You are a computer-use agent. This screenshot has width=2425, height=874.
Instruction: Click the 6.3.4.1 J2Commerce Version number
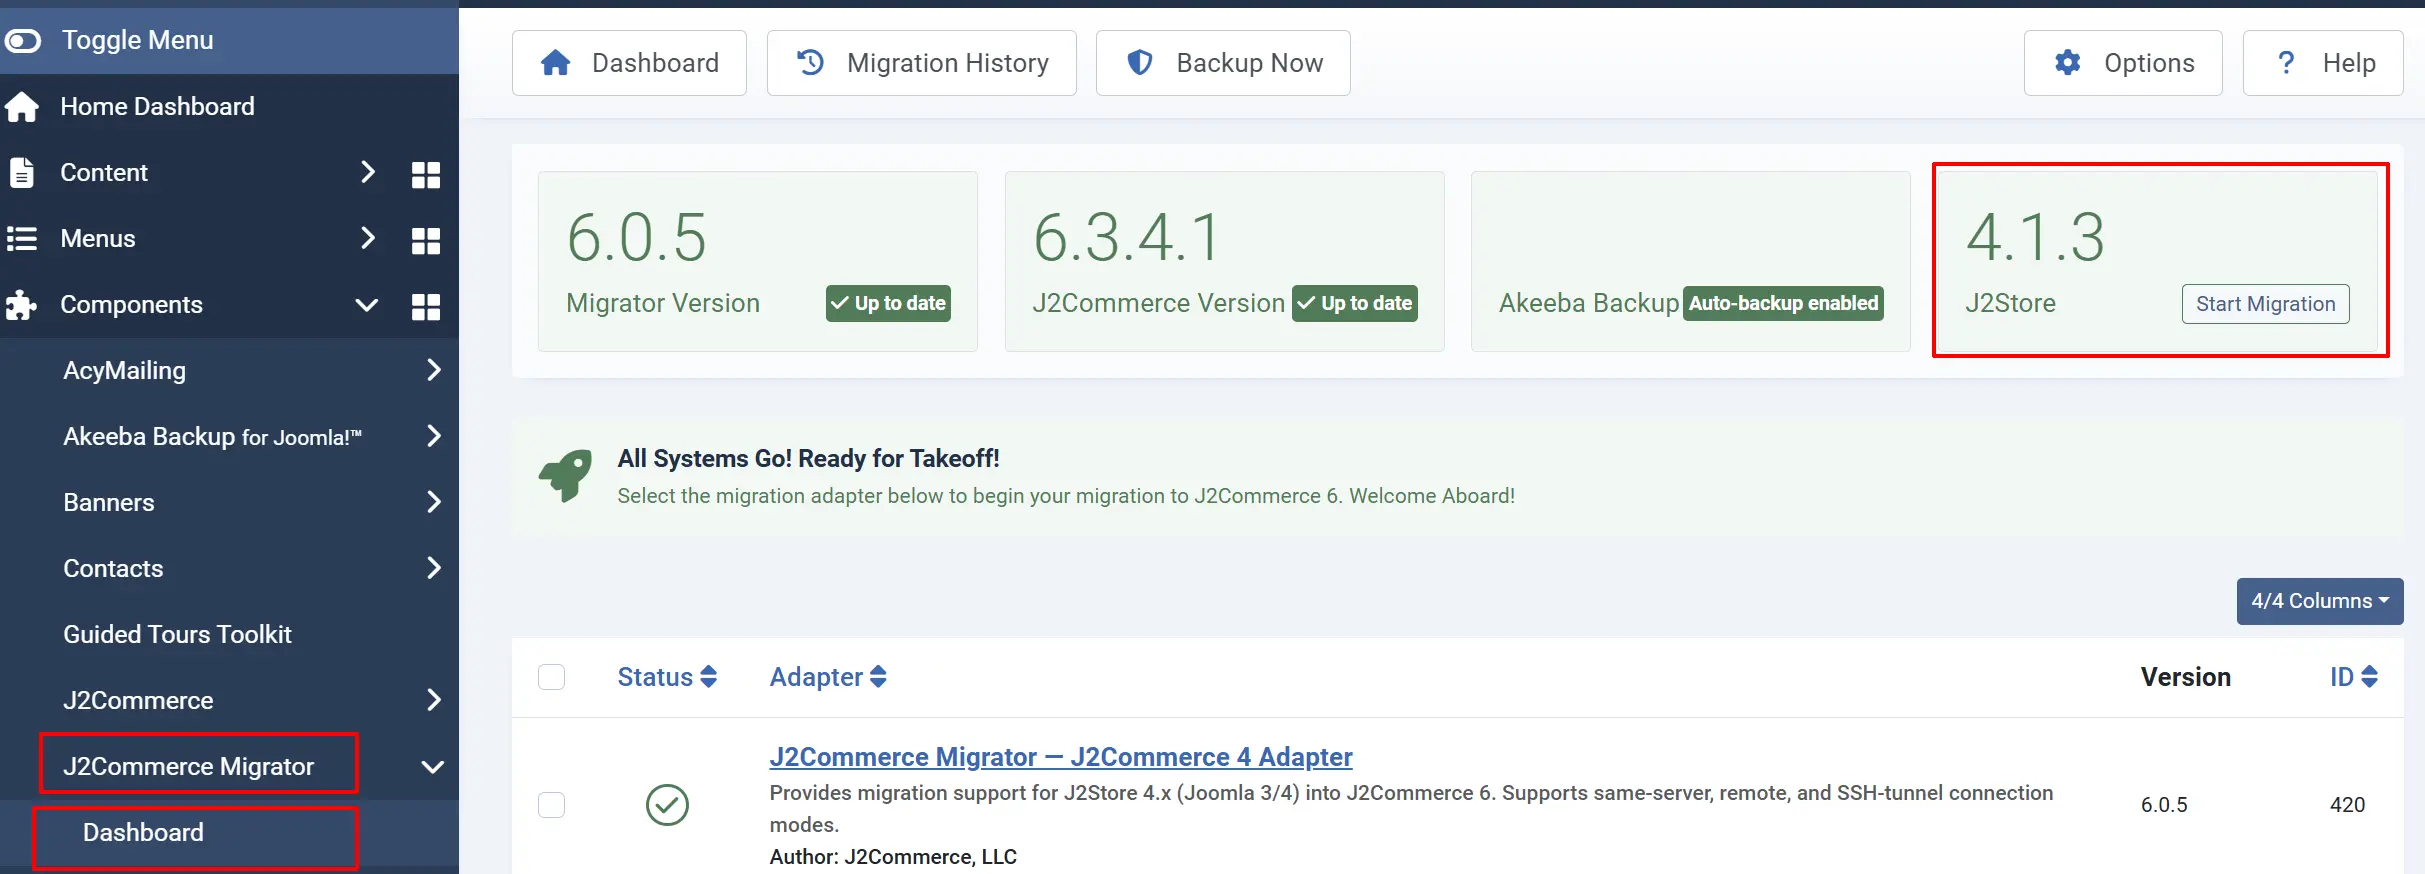coord(1127,238)
